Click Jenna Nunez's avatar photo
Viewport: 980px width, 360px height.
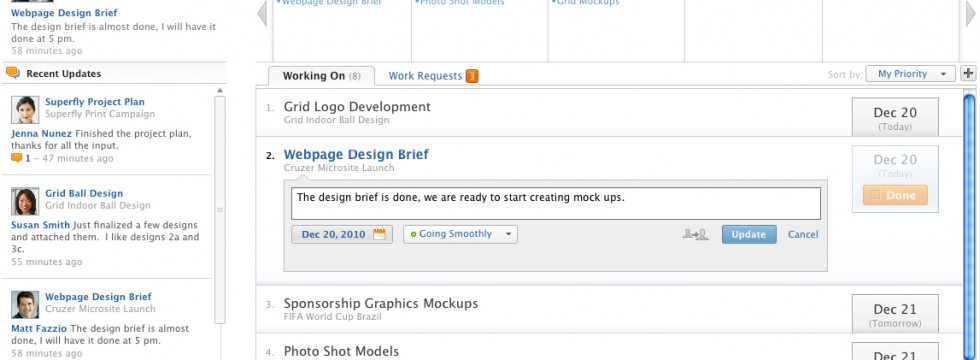[x=25, y=110]
